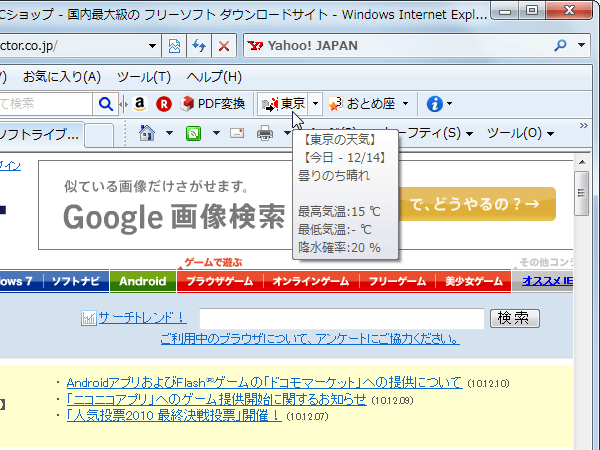Select the Android navigation tab
The image size is (600, 450).
click(143, 281)
